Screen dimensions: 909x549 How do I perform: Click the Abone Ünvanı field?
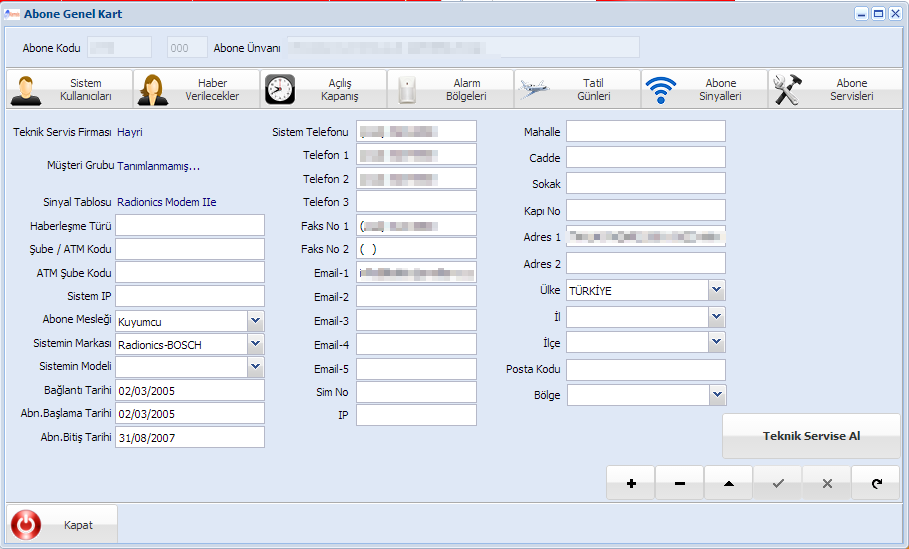(463, 48)
